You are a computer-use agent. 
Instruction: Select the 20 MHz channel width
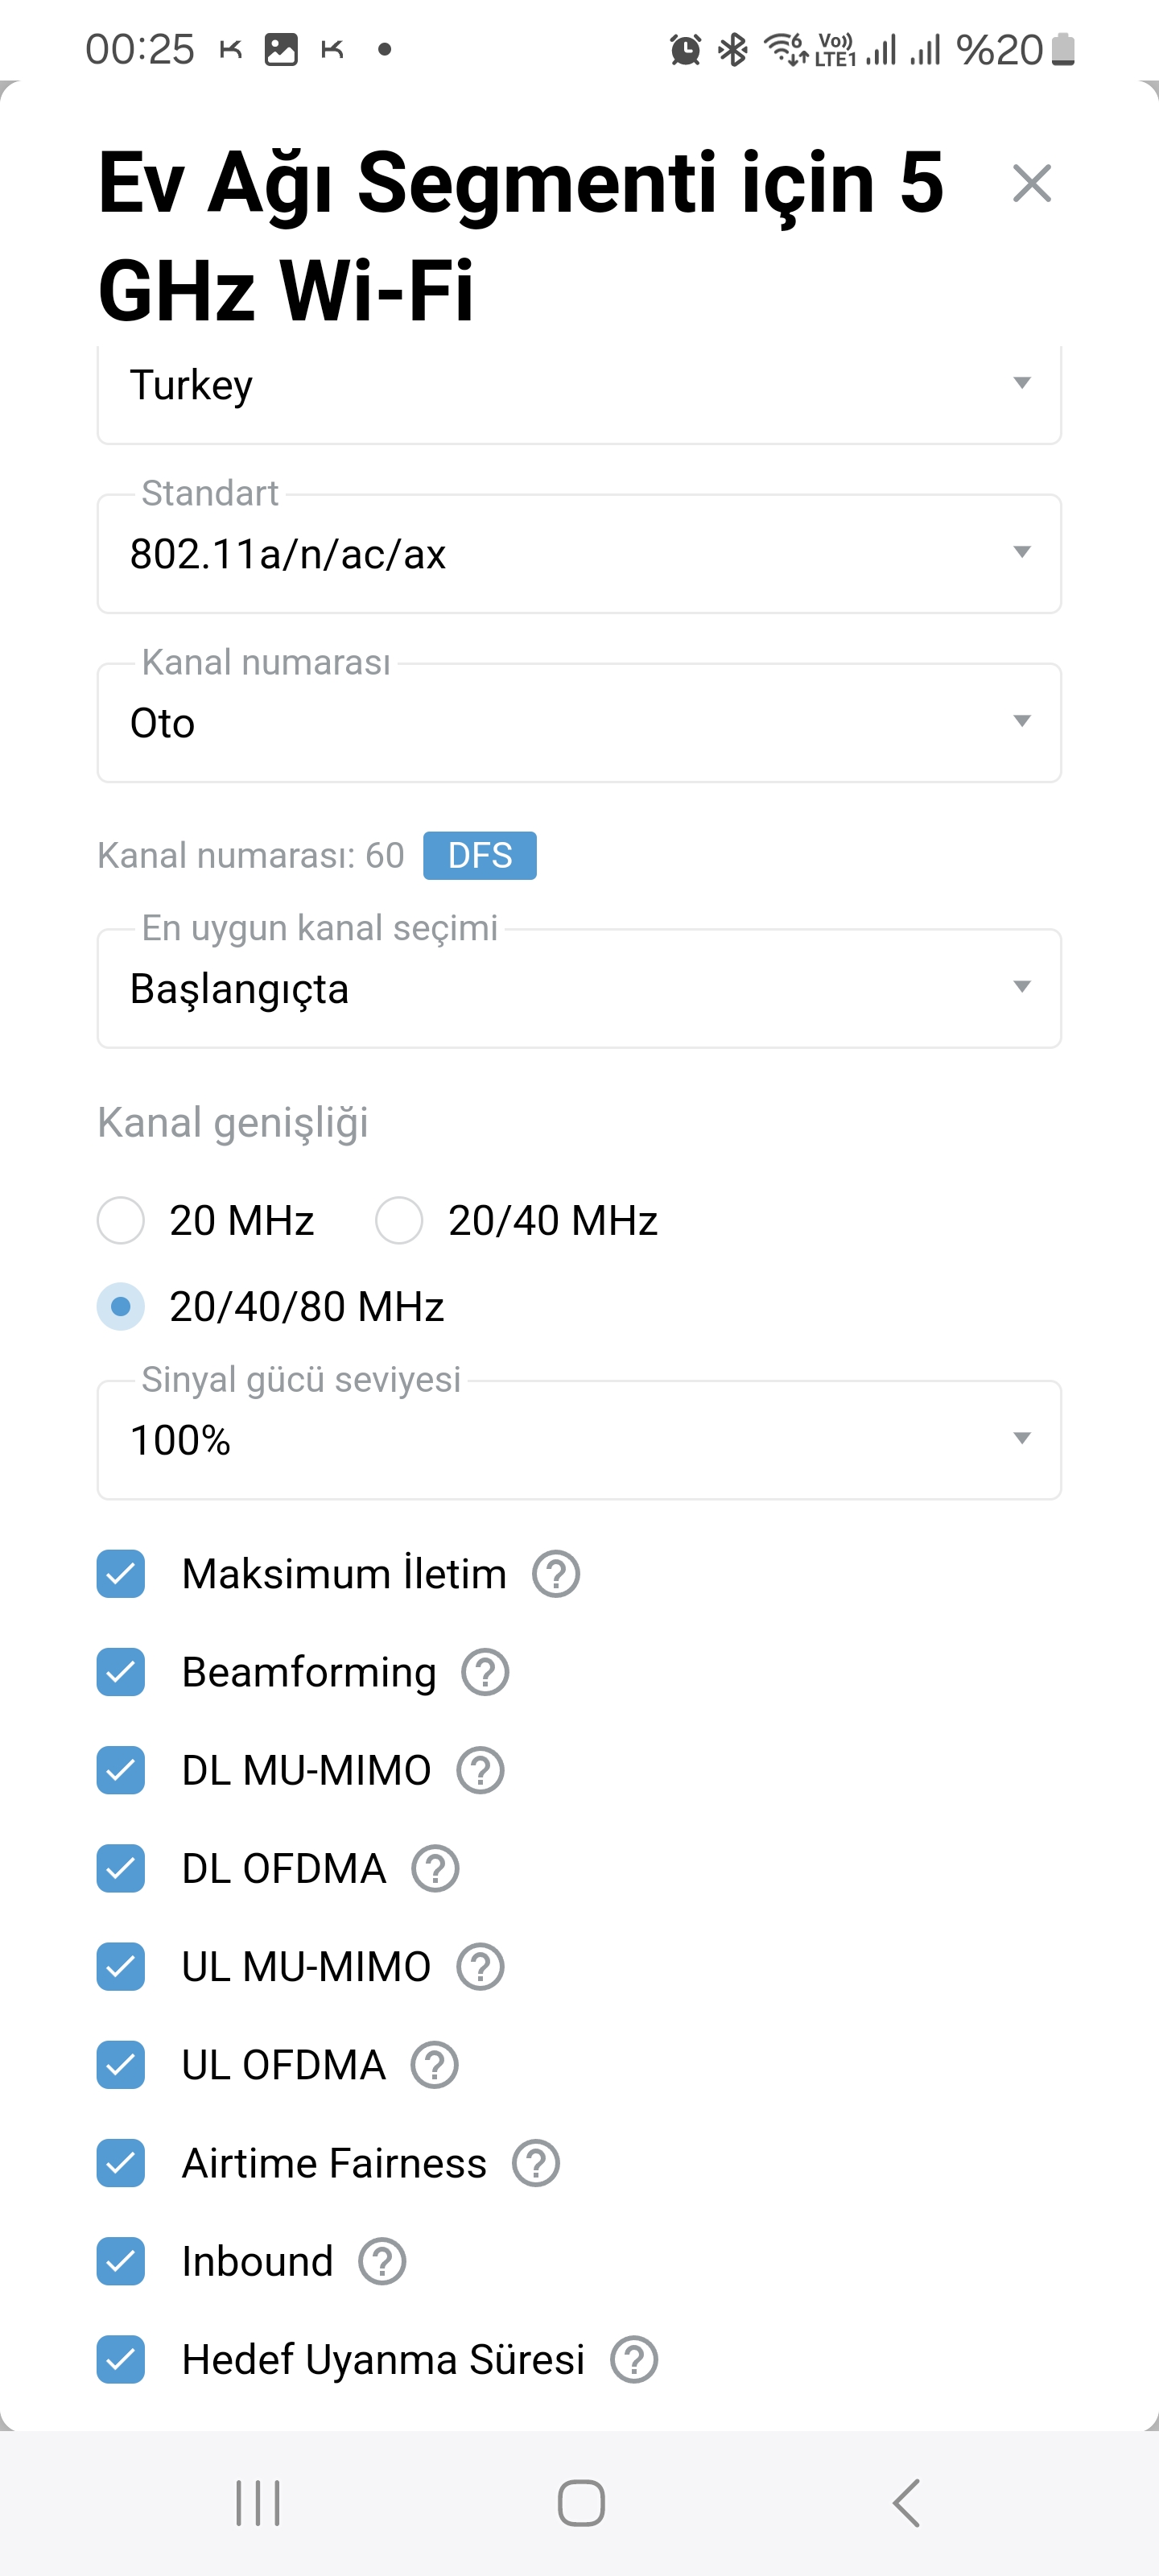coord(121,1220)
